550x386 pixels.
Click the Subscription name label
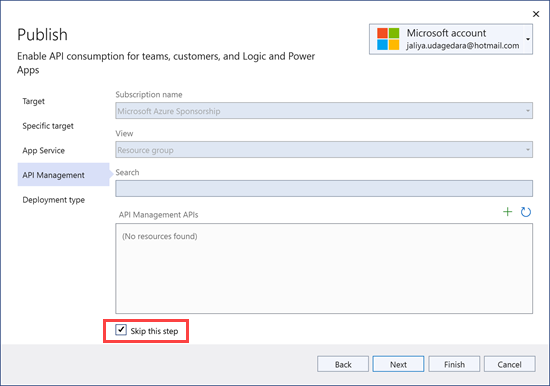tap(149, 94)
